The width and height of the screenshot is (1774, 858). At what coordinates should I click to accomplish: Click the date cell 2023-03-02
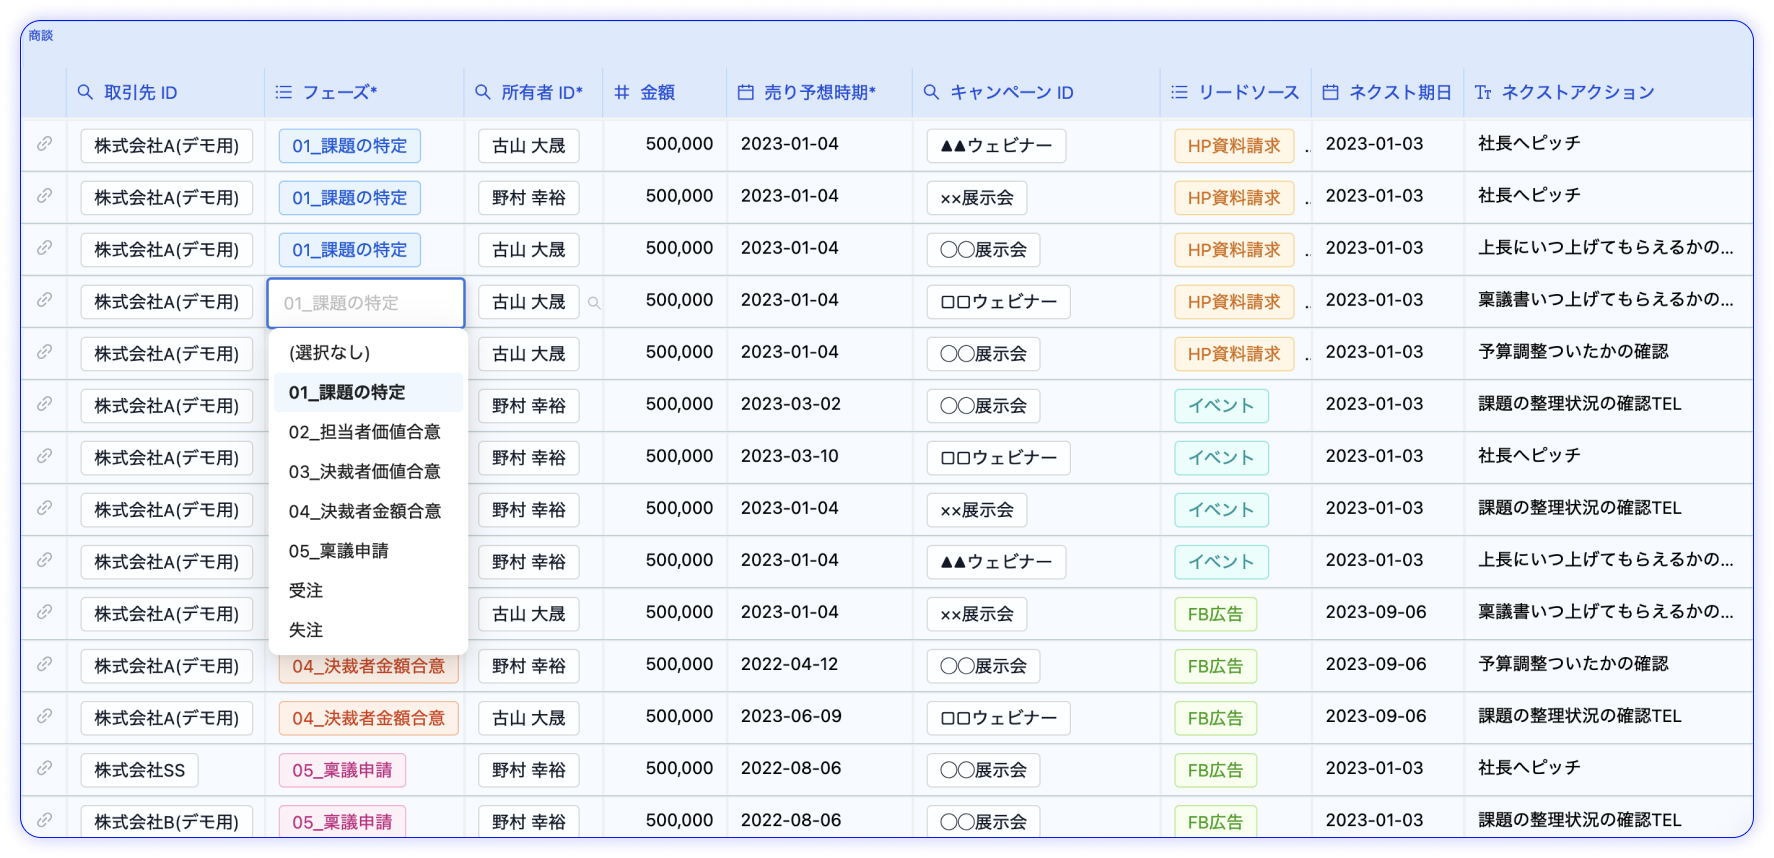click(x=791, y=404)
